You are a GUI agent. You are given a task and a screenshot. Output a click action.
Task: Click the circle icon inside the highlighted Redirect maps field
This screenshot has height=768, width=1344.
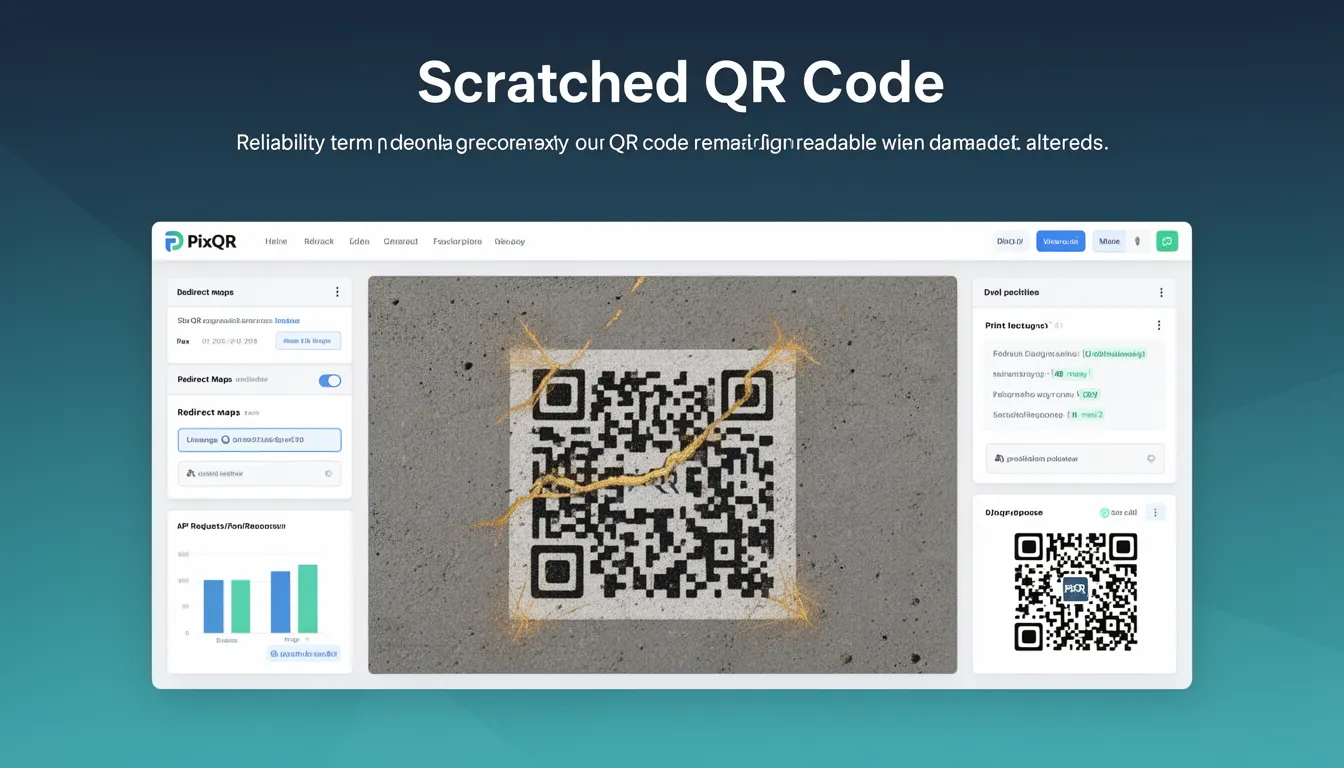click(x=225, y=439)
